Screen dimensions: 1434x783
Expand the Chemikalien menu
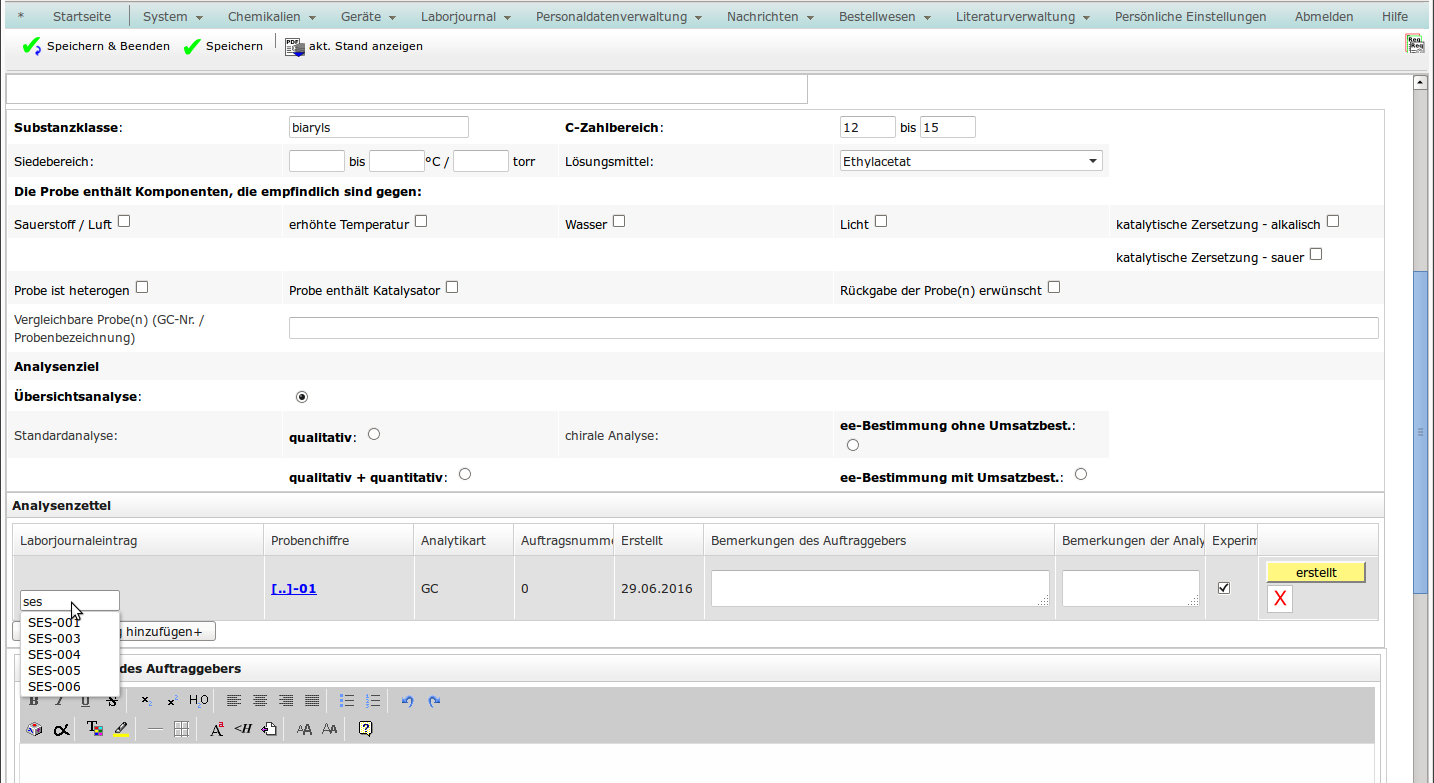[271, 17]
